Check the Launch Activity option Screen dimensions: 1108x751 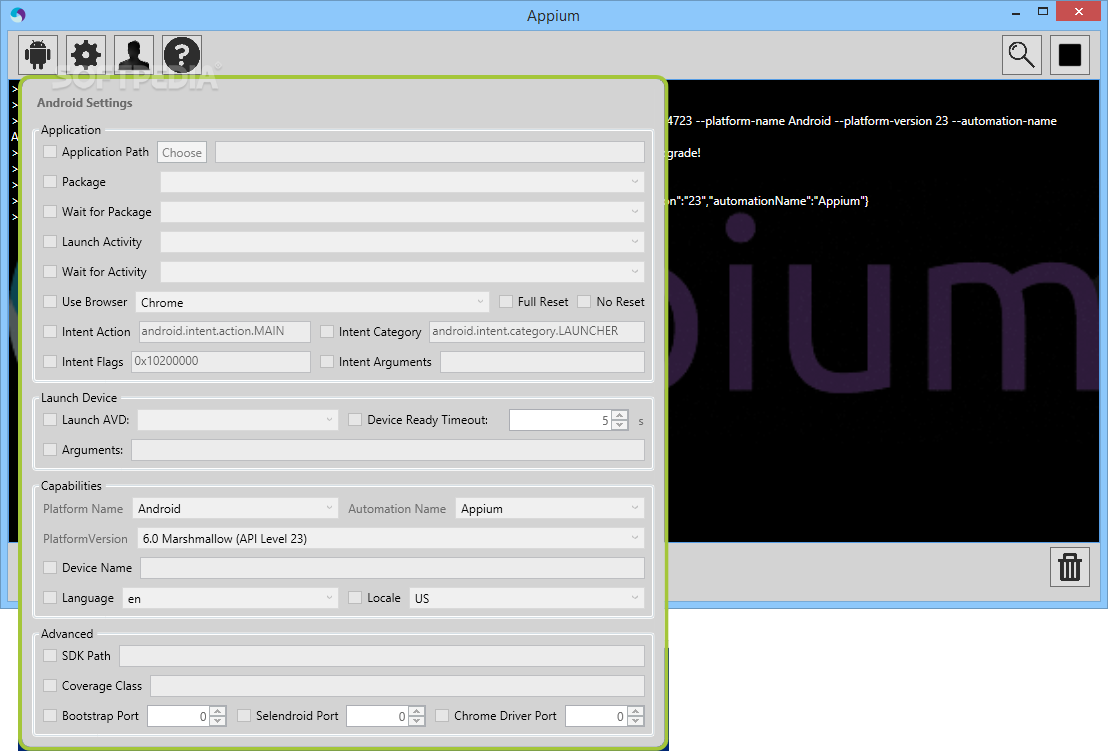point(50,242)
